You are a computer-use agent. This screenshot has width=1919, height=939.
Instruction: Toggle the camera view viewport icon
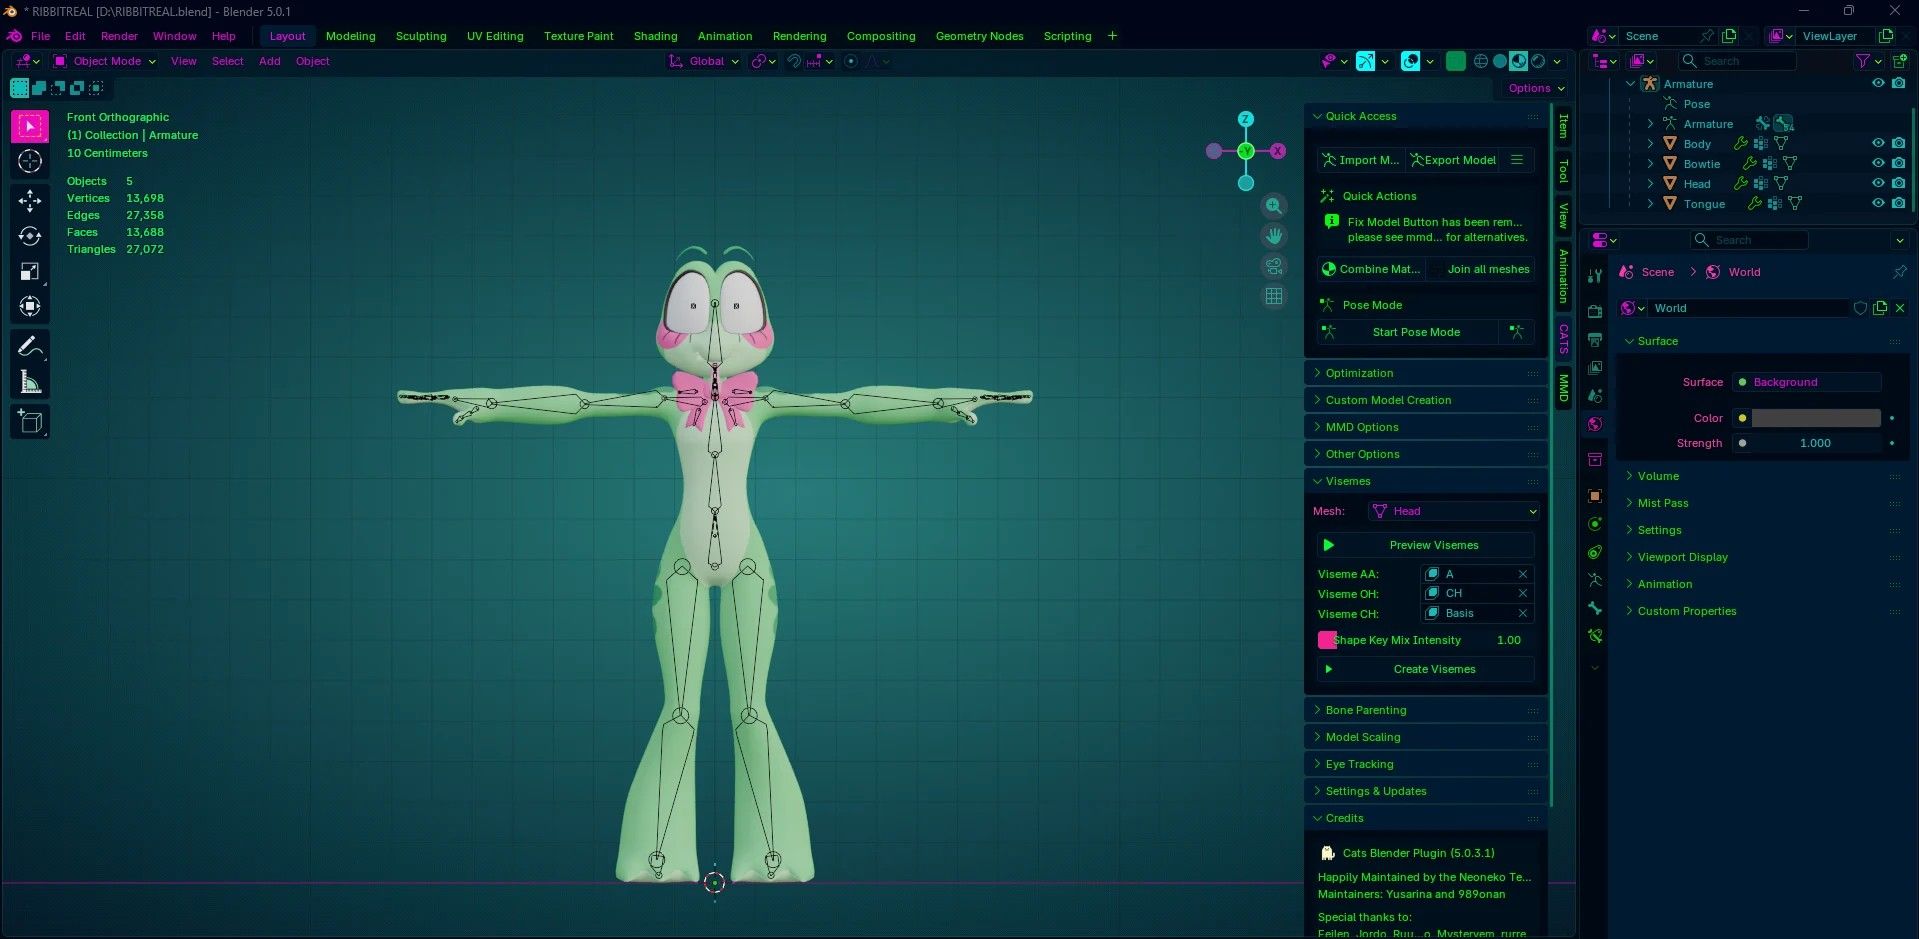click(x=1273, y=266)
